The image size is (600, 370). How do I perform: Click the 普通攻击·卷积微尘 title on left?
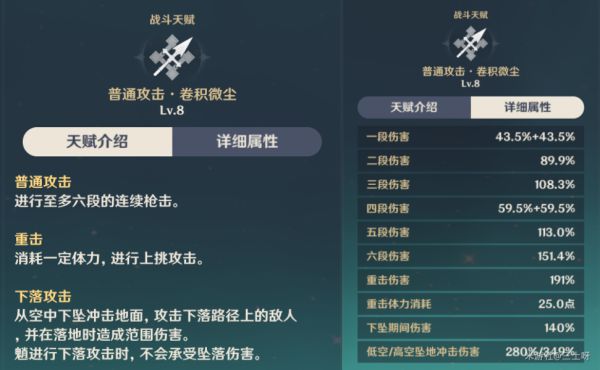(x=172, y=94)
